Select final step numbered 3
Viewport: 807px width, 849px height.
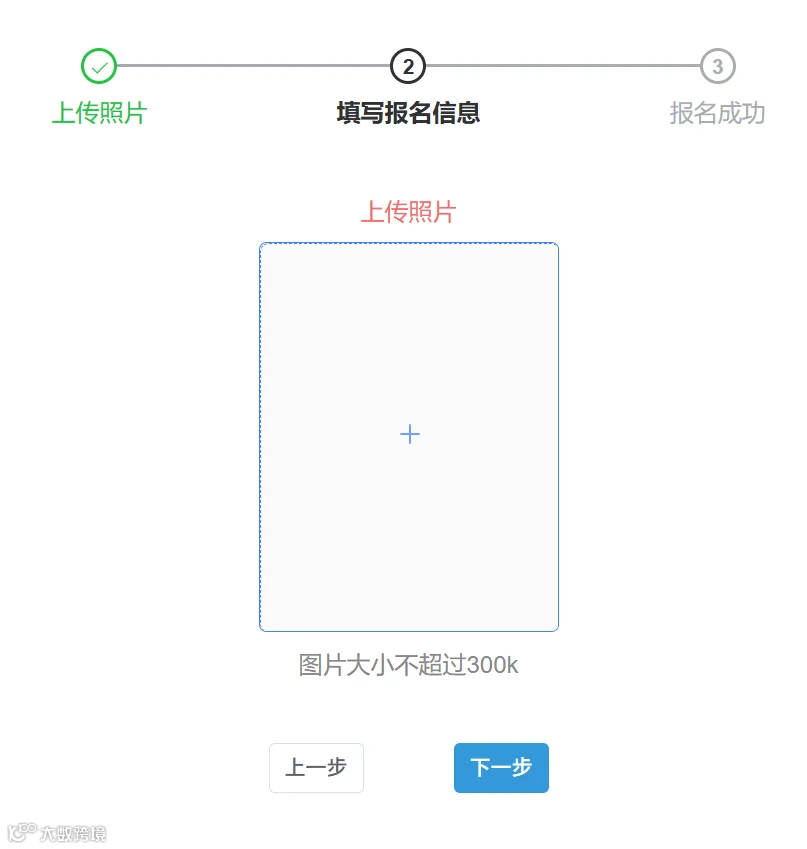pyautogui.click(x=718, y=66)
